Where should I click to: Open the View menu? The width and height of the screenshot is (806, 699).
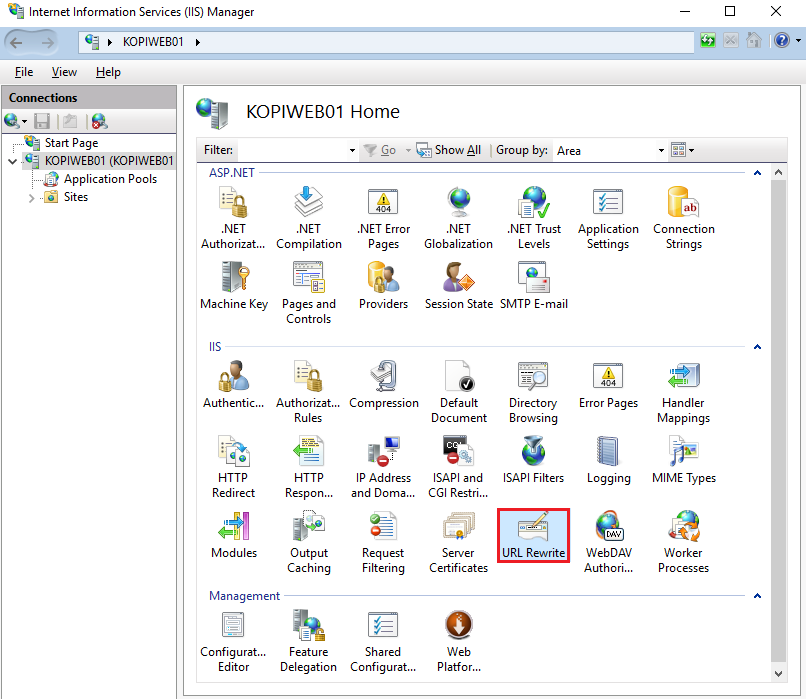point(64,72)
